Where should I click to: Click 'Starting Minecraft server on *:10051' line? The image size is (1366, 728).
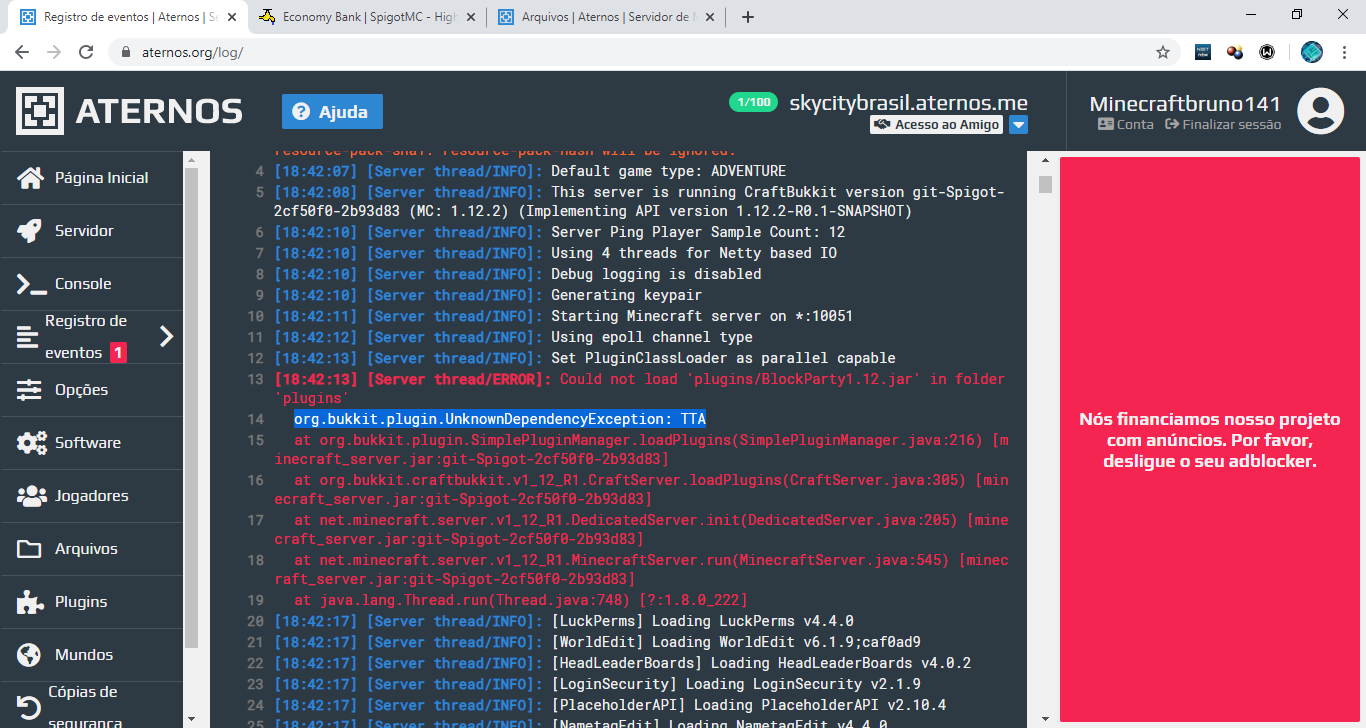[564, 316]
